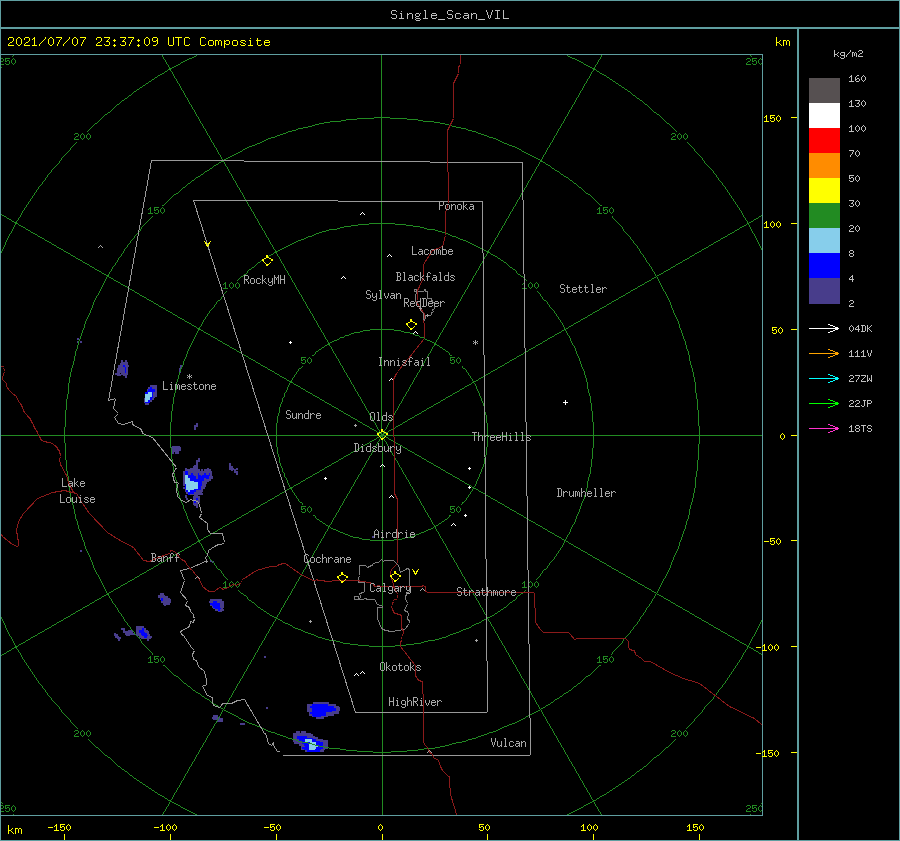
Task: Click the Blackfalds town label
Action: (x=425, y=277)
